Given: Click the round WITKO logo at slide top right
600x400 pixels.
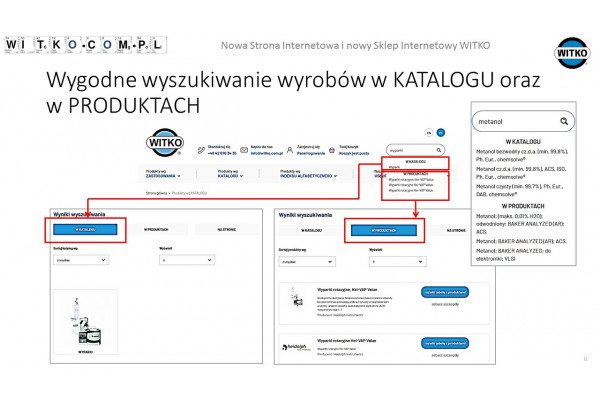Looking at the screenshot, I should coord(572,53).
